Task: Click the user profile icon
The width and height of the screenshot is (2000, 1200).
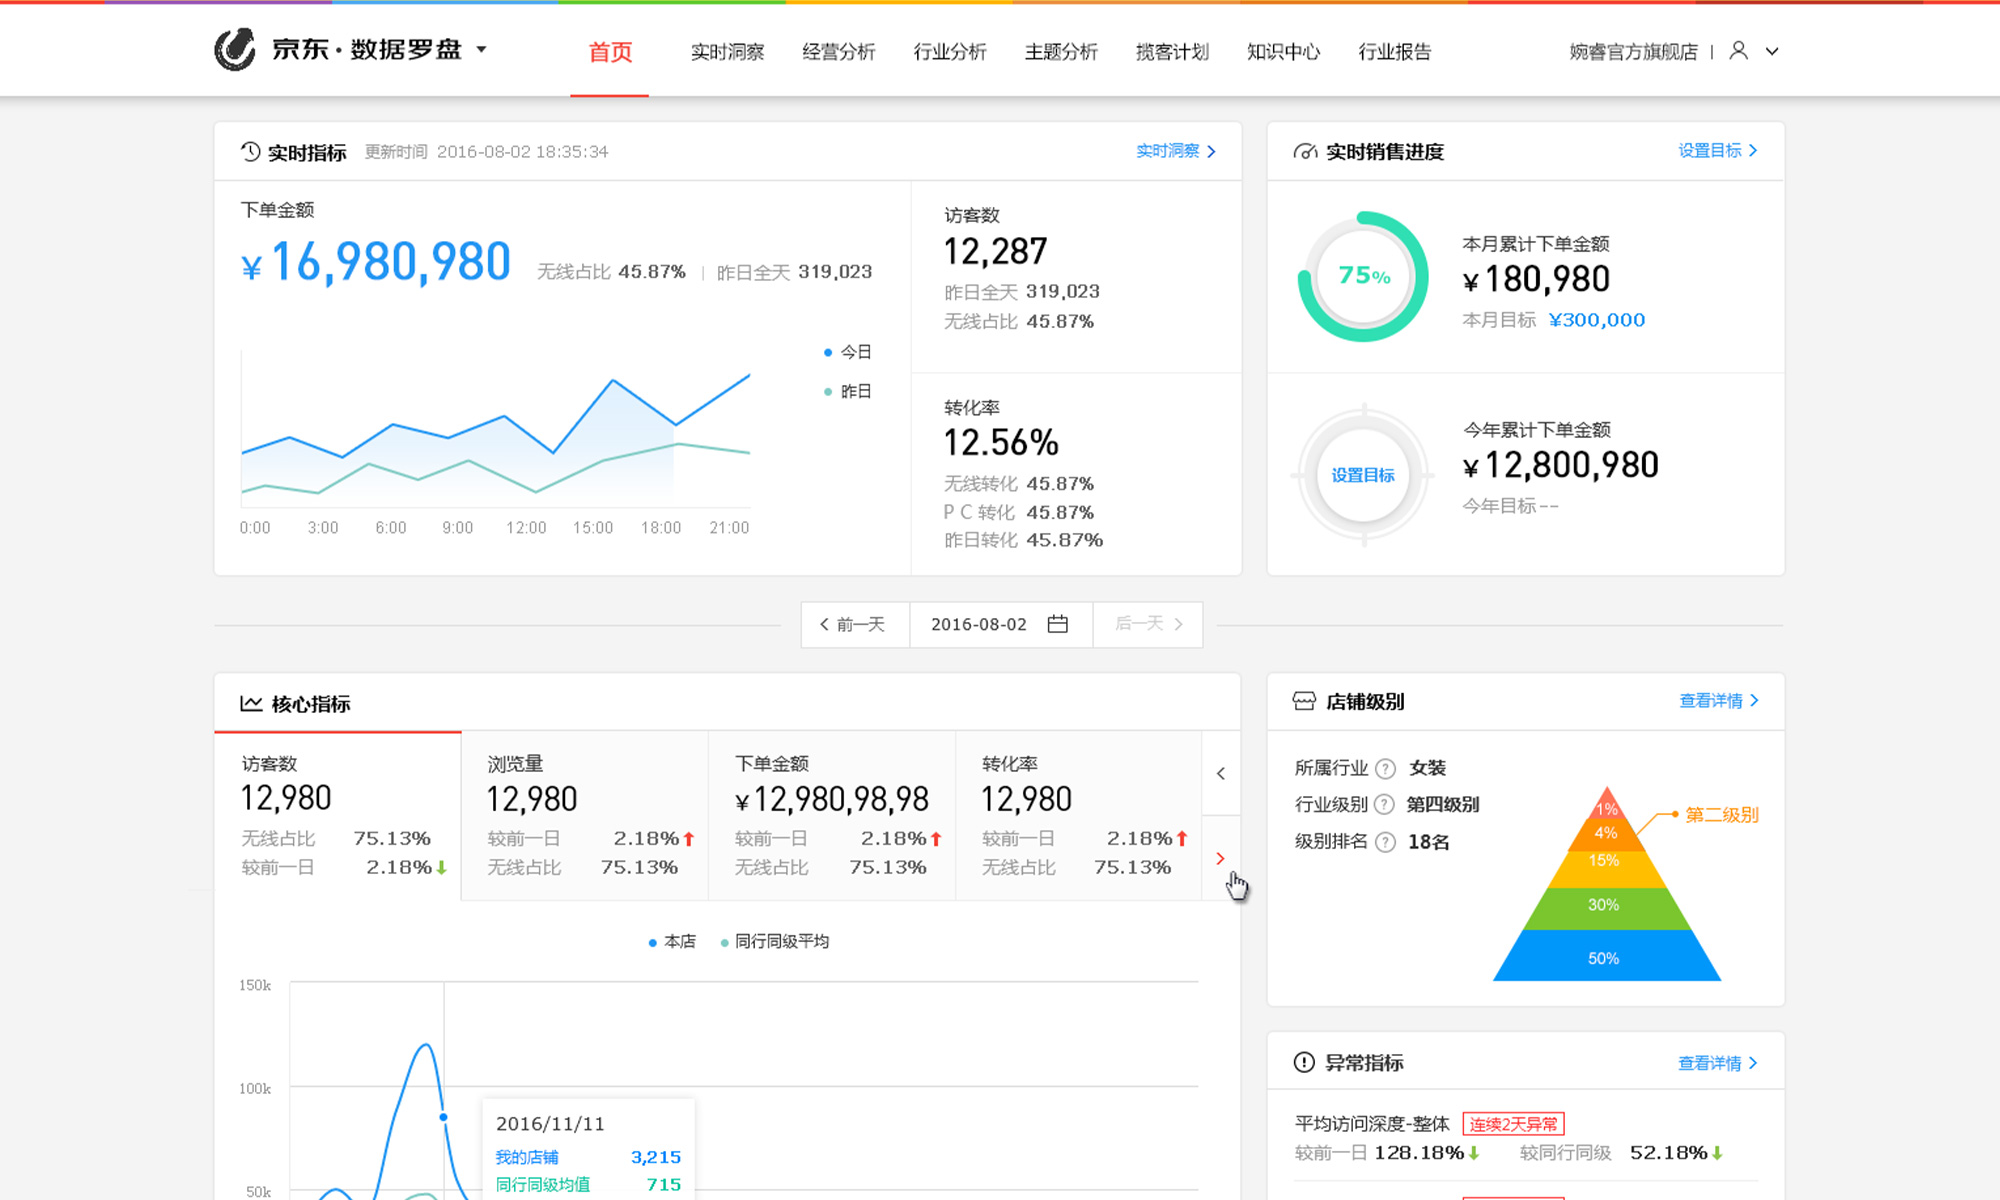Action: point(1739,51)
